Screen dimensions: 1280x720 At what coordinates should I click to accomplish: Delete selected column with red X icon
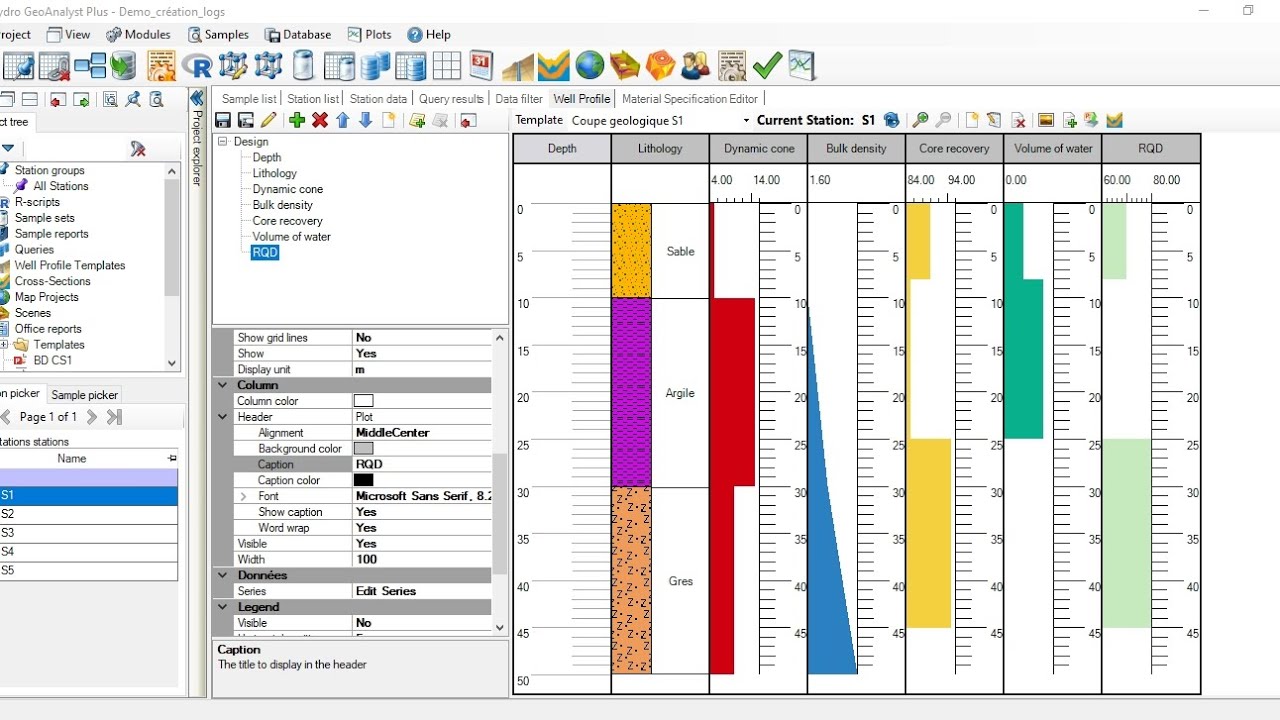click(320, 120)
